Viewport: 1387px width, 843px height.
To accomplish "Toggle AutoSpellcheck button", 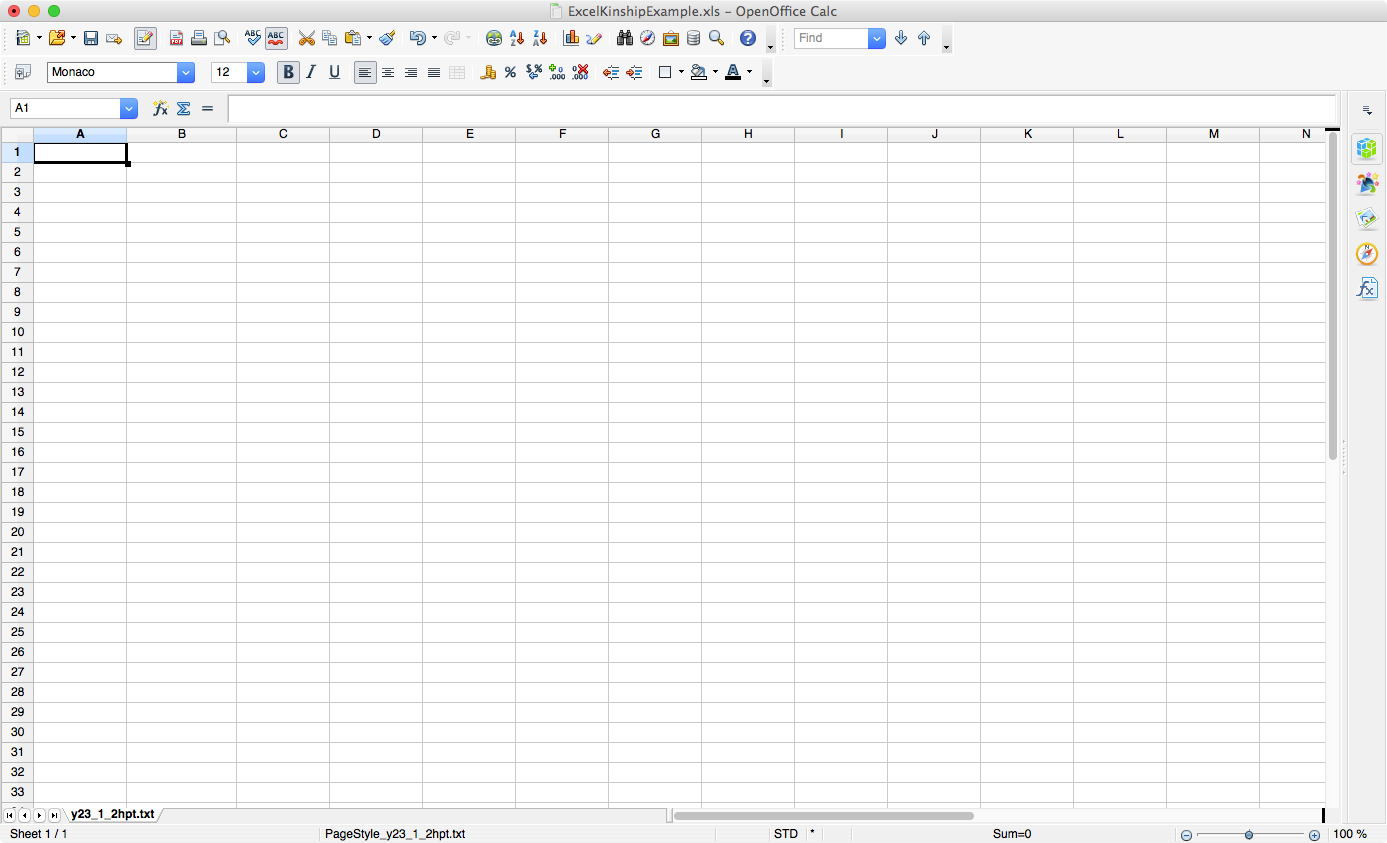I will point(276,38).
